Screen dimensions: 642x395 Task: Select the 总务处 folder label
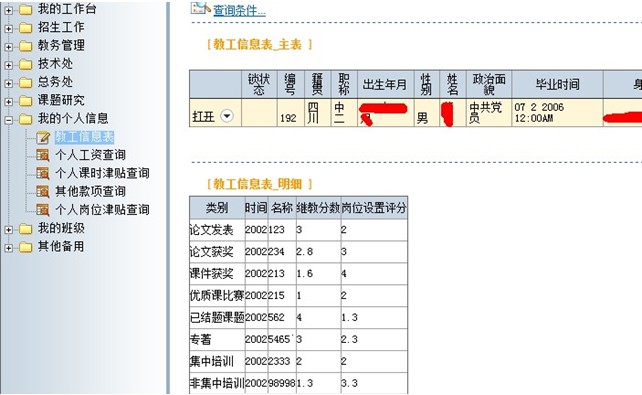click(x=55, y=82)
